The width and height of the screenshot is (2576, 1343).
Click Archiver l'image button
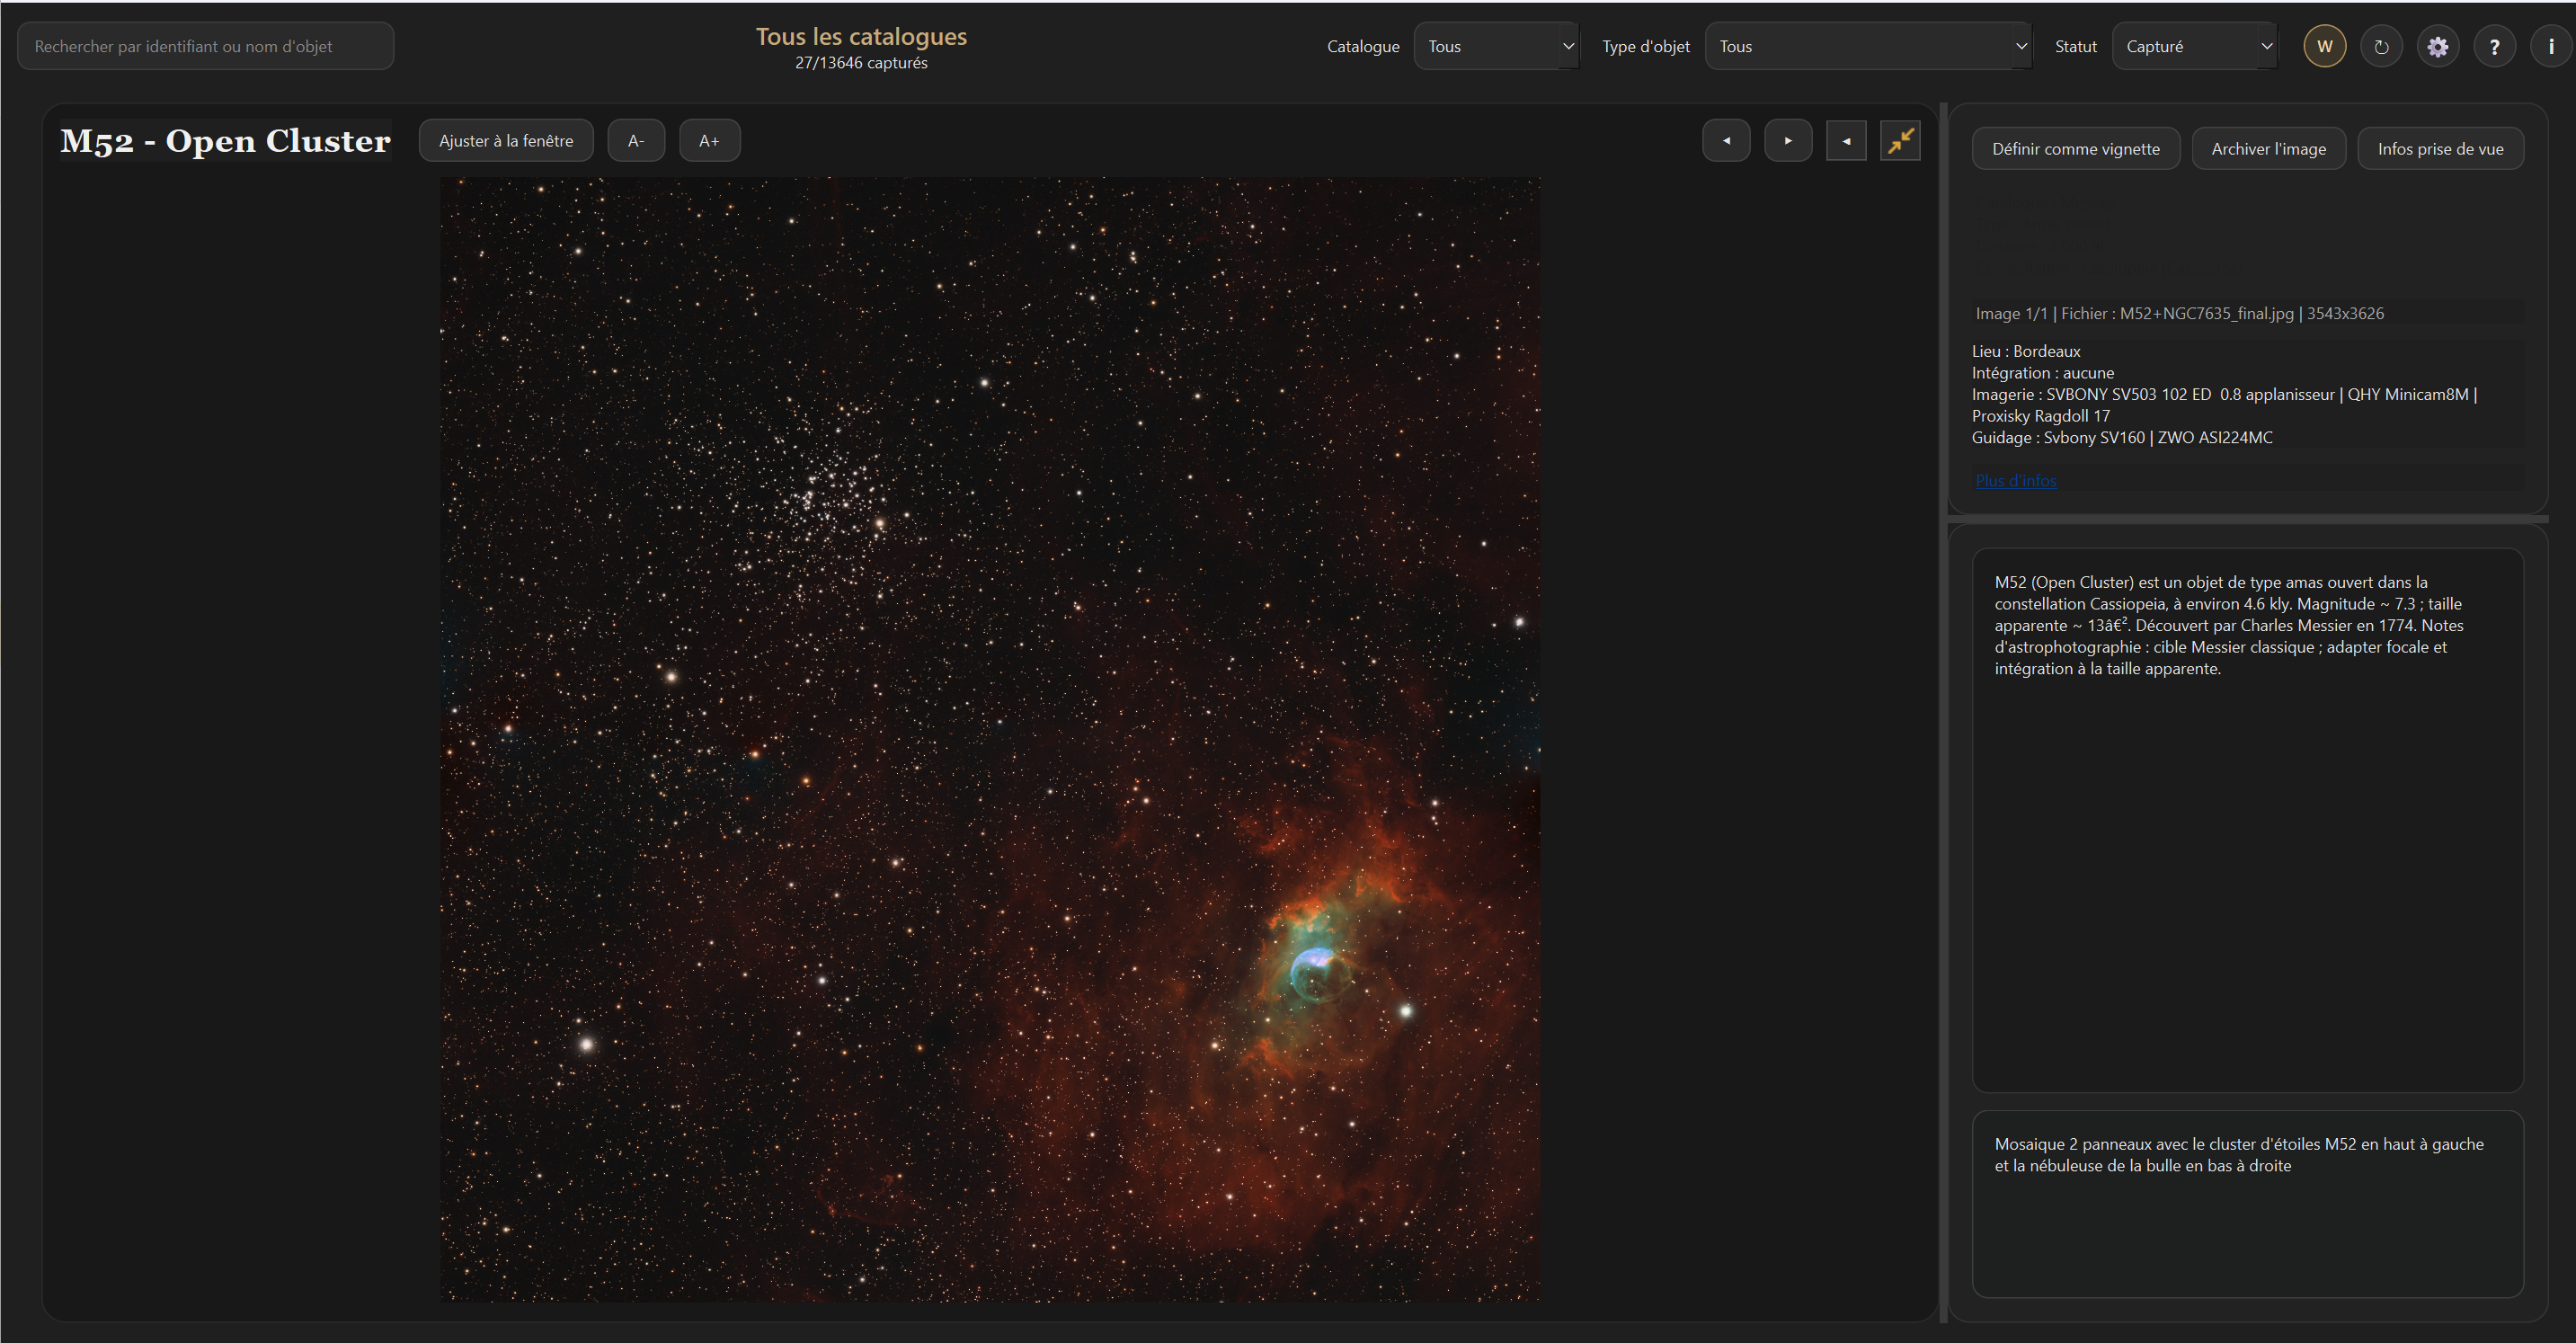[2268, 149]
